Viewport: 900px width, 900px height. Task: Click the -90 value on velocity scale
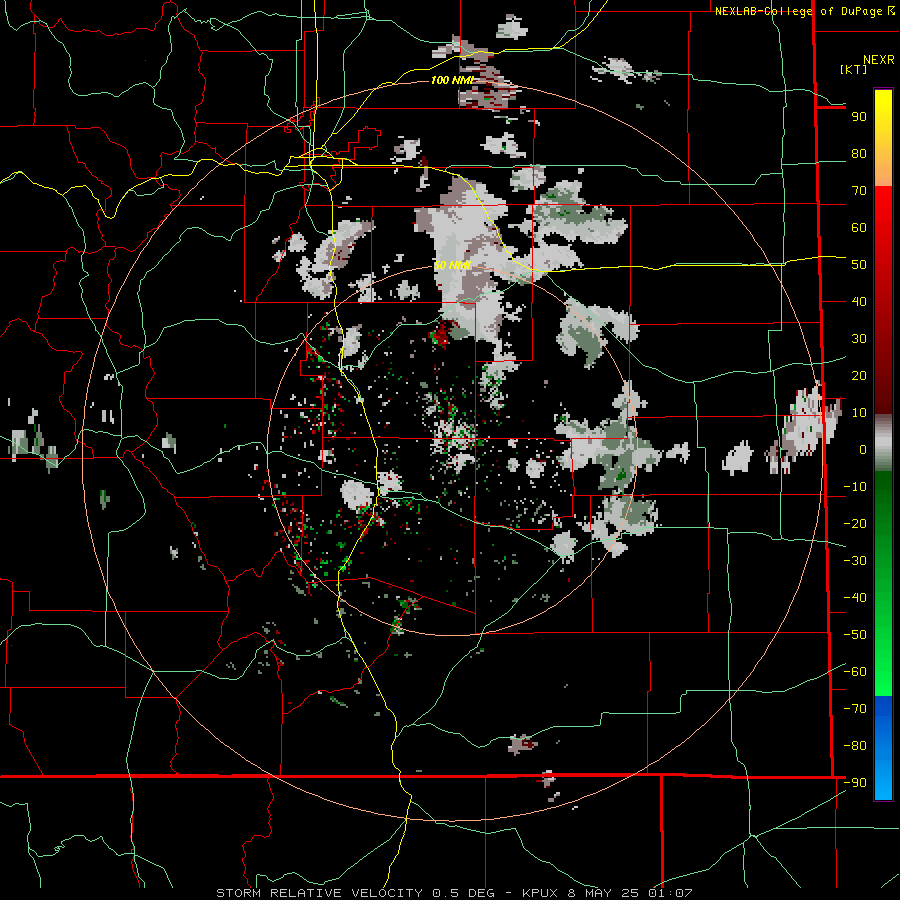coord(855,783)
